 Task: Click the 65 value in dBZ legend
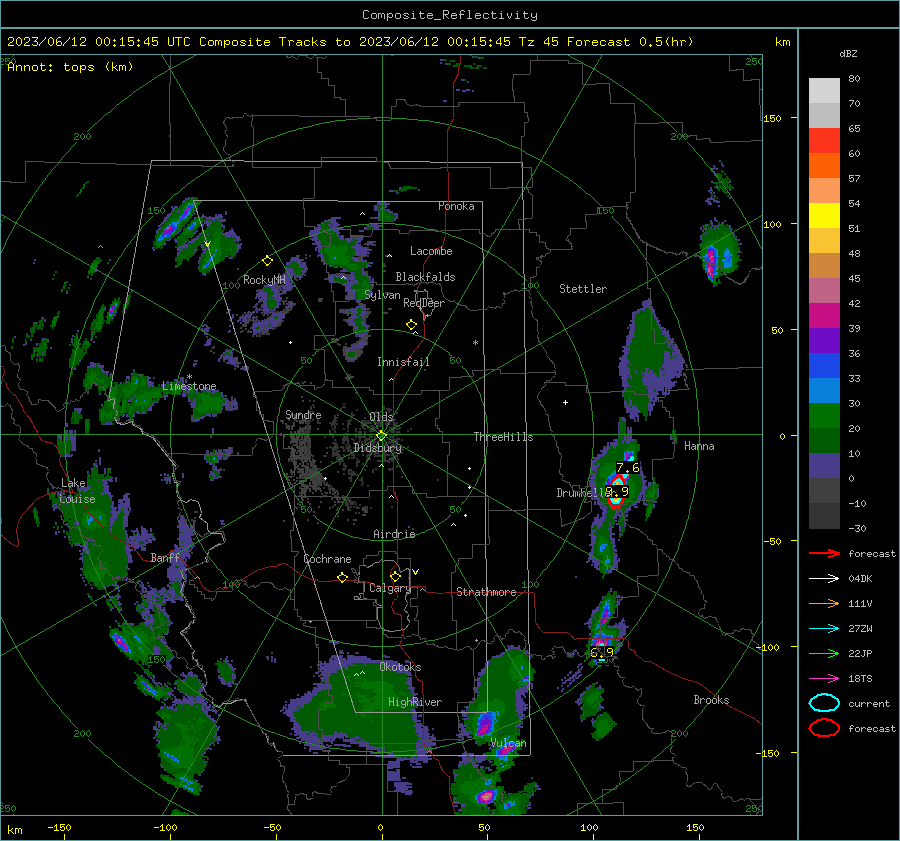[854, 129]
